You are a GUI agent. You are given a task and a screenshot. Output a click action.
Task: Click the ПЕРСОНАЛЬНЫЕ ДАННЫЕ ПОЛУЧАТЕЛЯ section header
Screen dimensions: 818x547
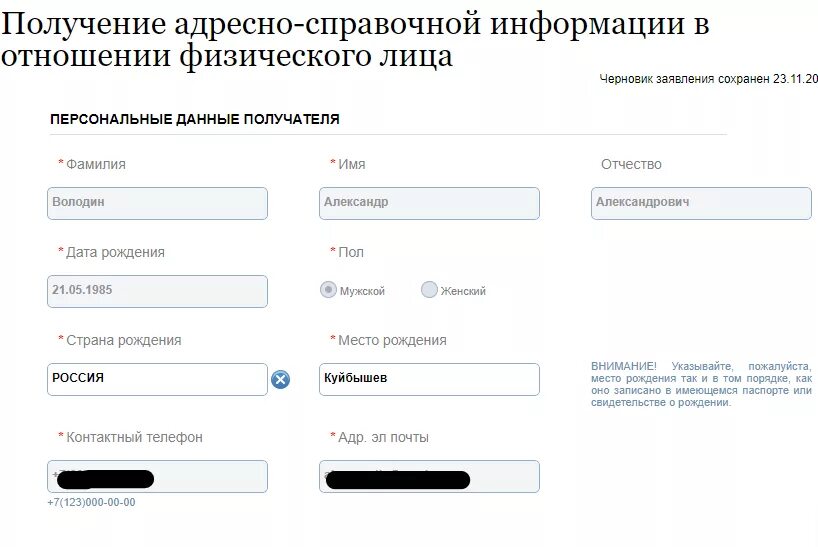[195, 119]
